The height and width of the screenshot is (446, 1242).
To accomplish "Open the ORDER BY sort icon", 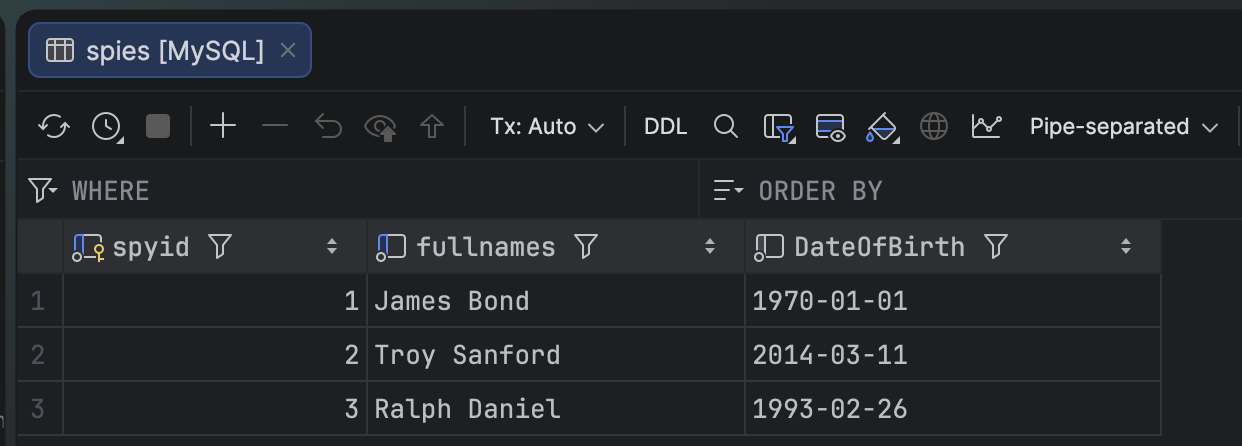I will pyautogui.click(x=728, y=190).
